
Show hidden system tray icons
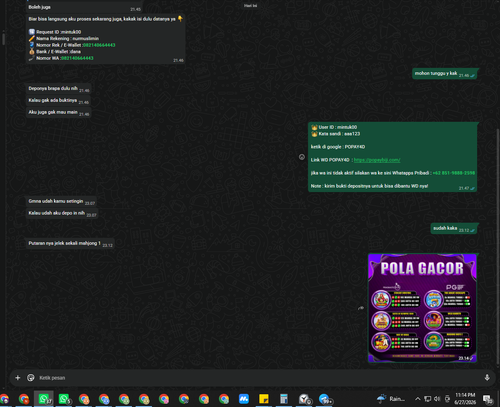click(x=418, y=399)
